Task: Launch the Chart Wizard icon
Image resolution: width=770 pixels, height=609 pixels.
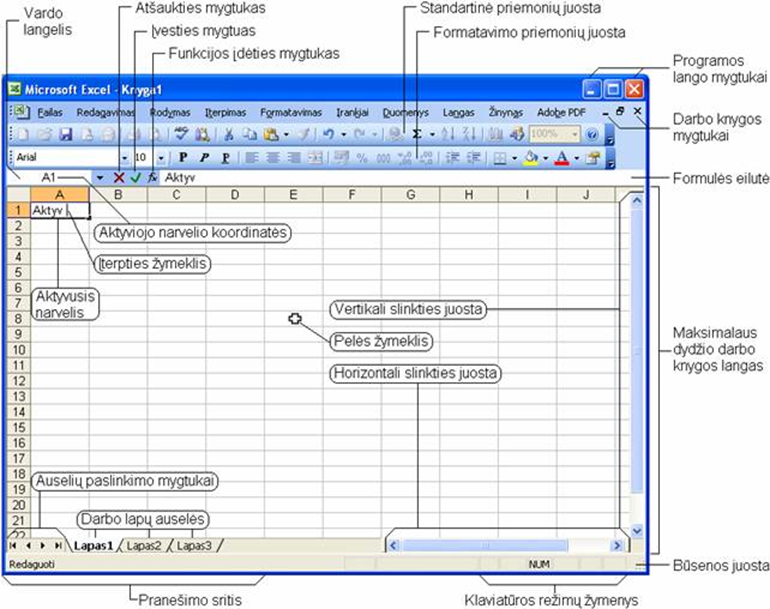Action: click(x=496, y=134)
